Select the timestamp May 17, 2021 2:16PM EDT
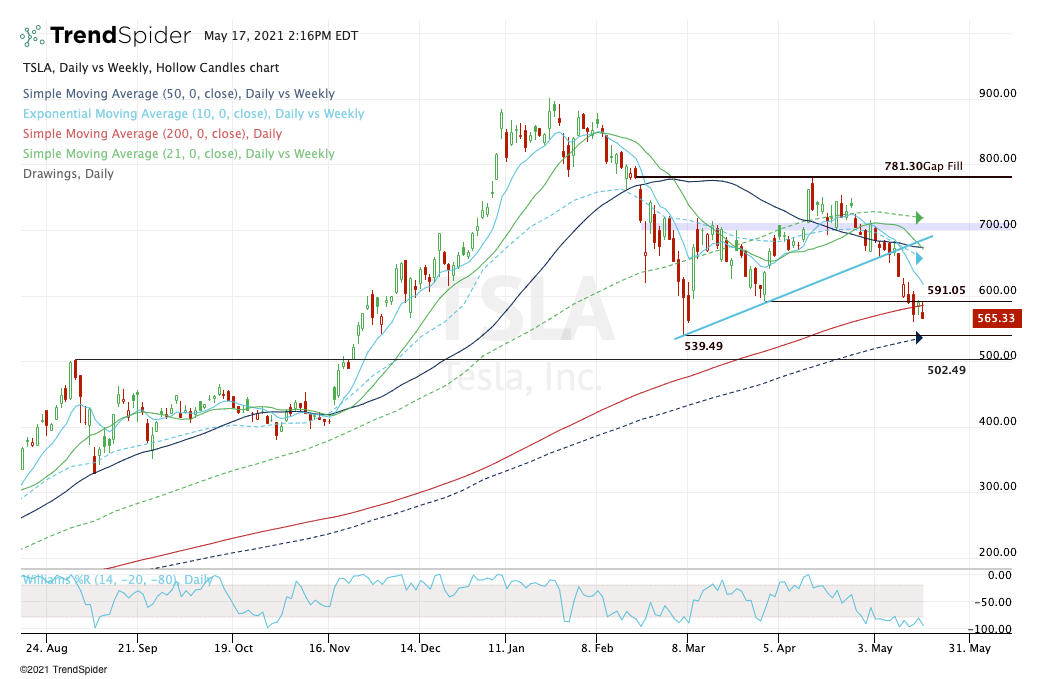 [281, 36]
